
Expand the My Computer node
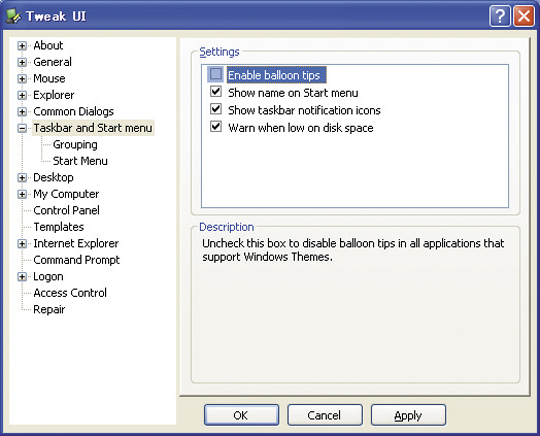point(22,194)
